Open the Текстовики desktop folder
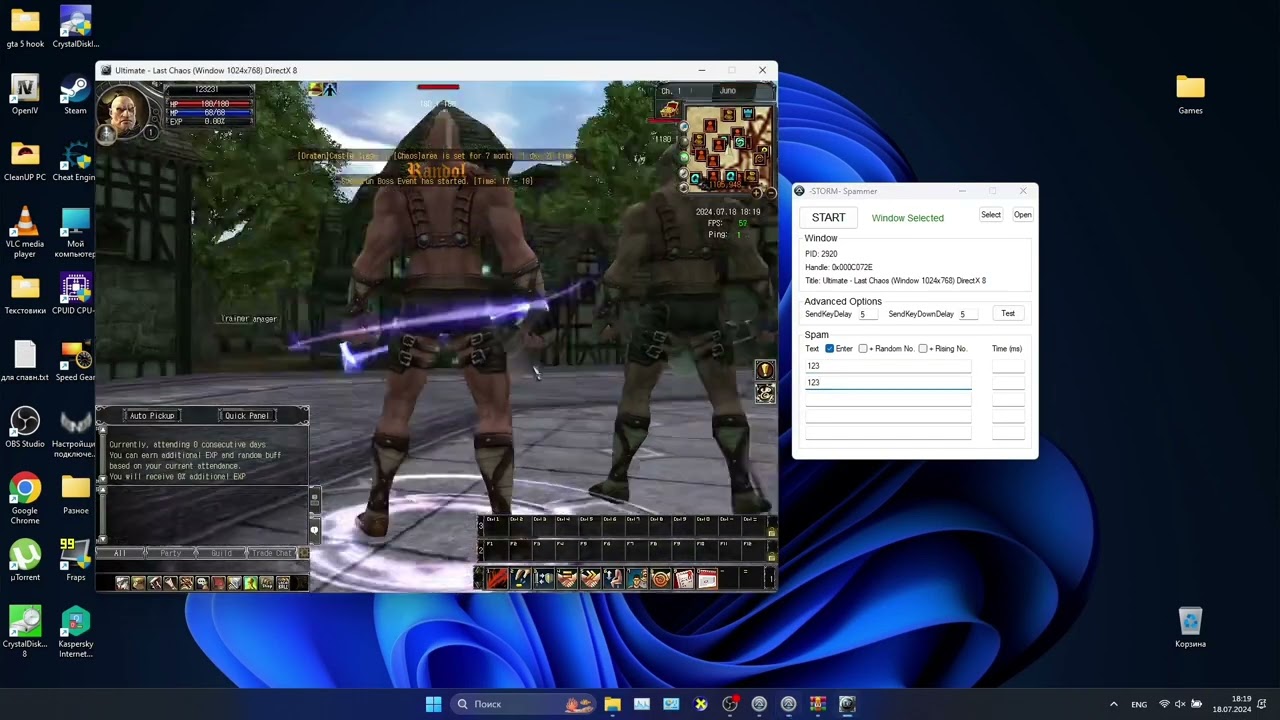 (25, 295)
